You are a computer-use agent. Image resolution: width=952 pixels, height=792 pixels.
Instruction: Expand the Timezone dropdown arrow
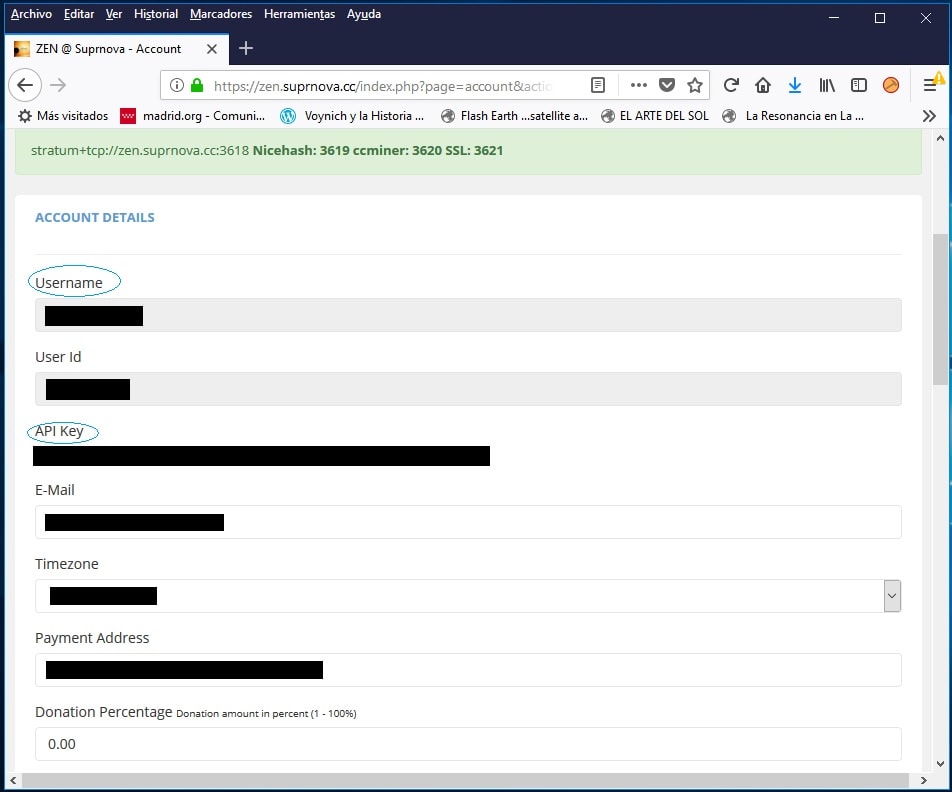pos(892,596)
